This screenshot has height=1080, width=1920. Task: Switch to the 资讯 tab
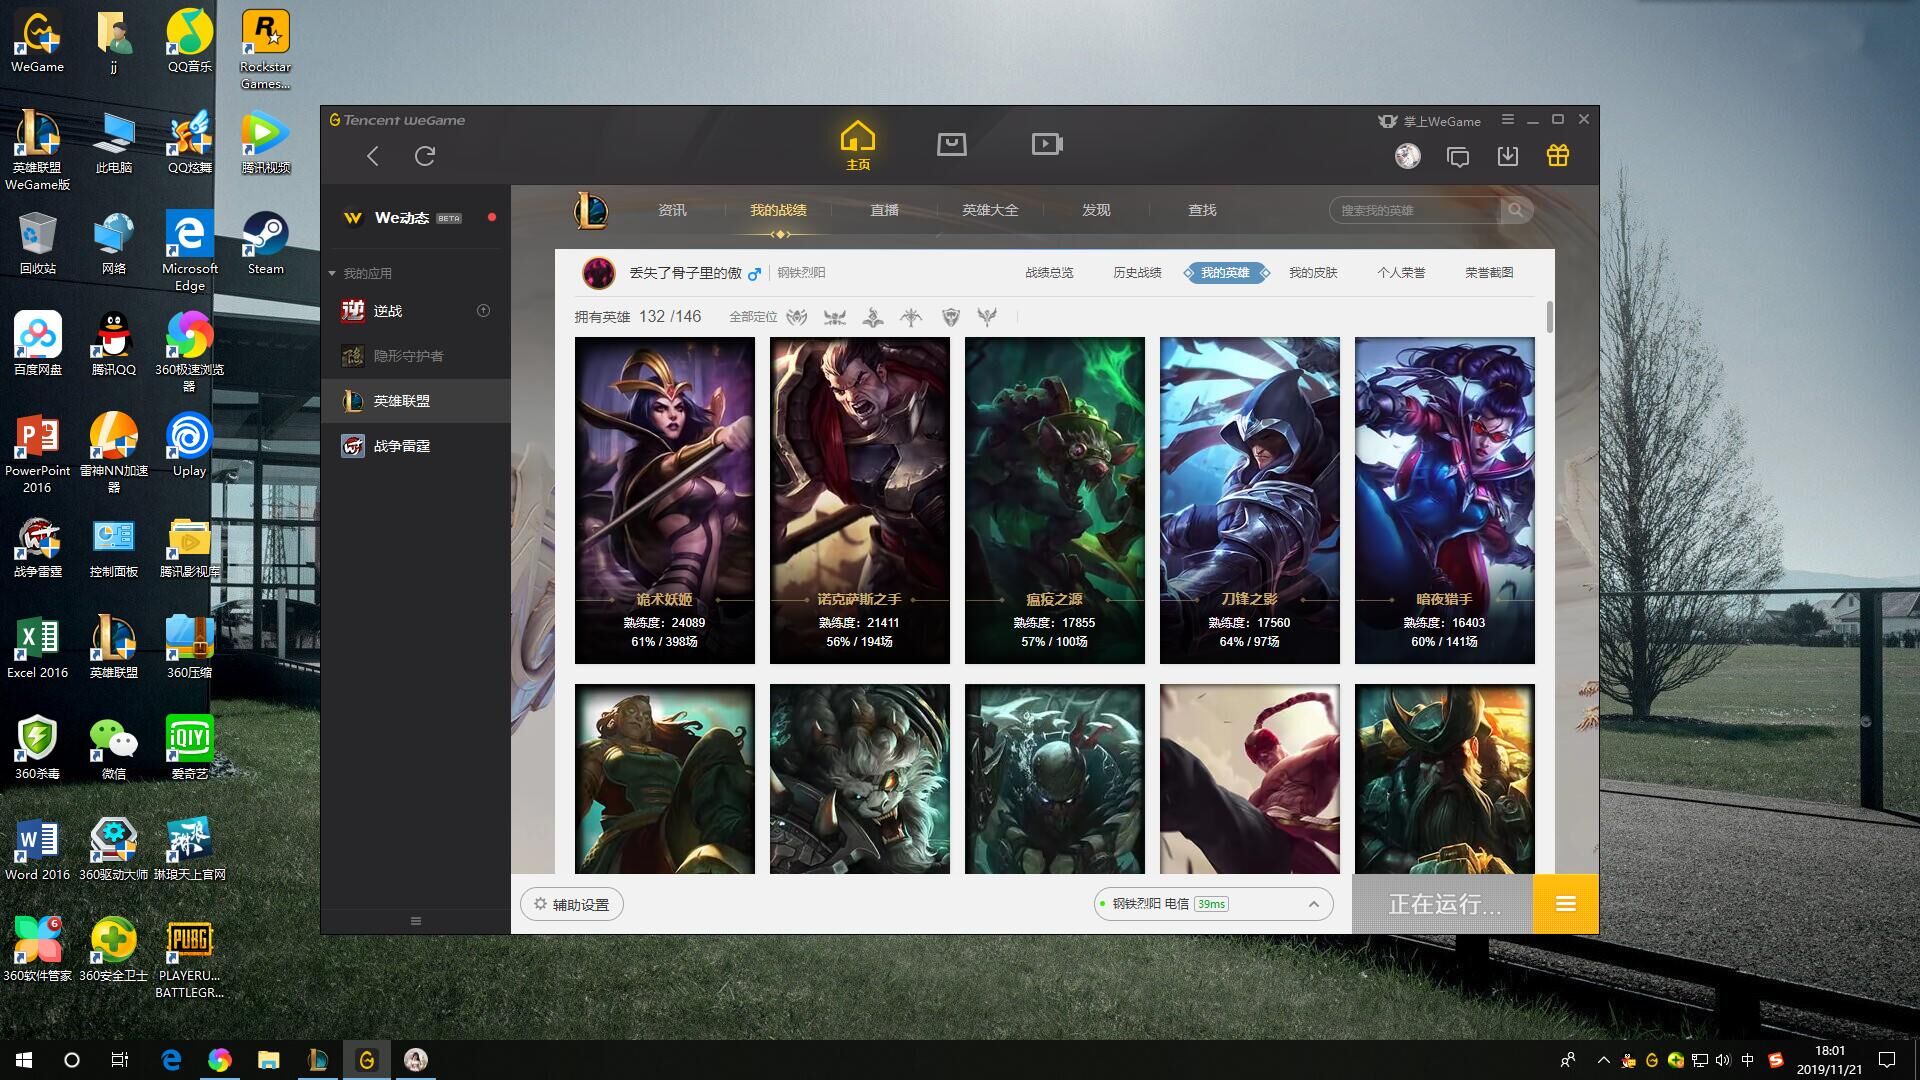pyautogui.click(x=672, y=210)
